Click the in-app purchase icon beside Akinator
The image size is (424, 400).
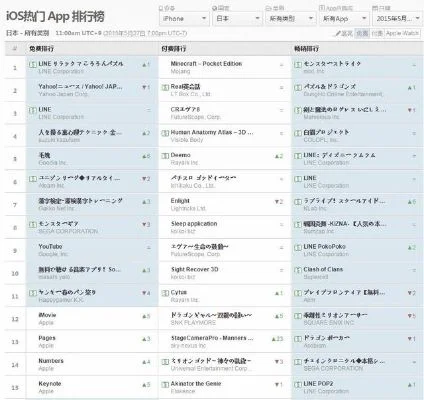(165, 384)
